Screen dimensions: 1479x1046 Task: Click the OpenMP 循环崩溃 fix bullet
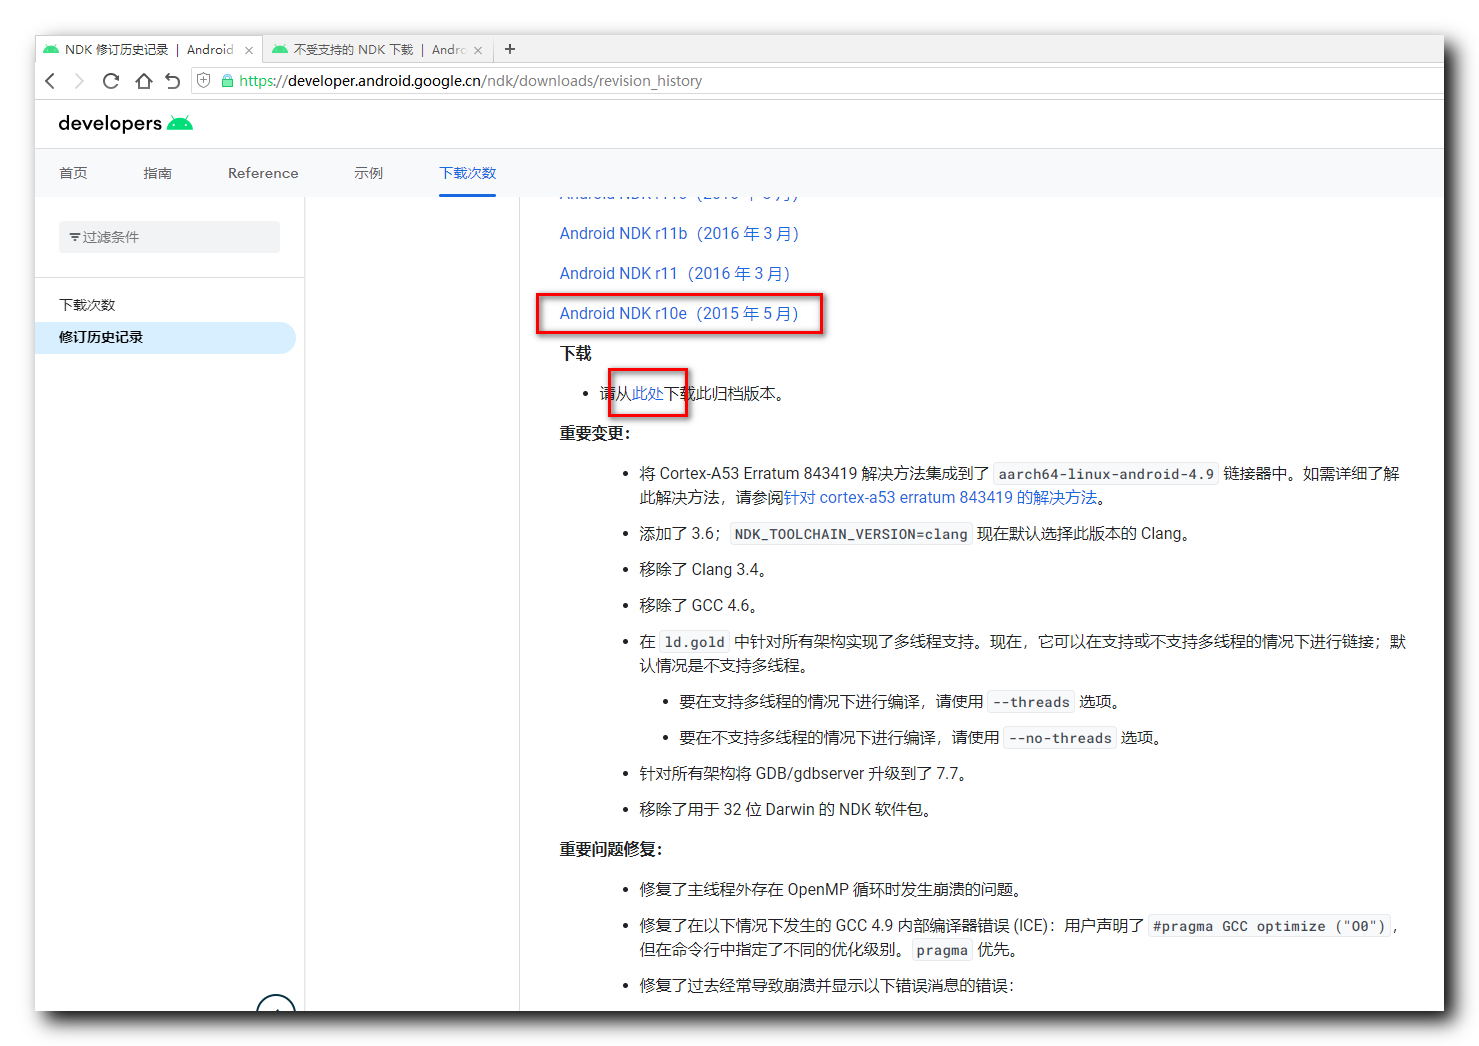click(x=833, y=889)
